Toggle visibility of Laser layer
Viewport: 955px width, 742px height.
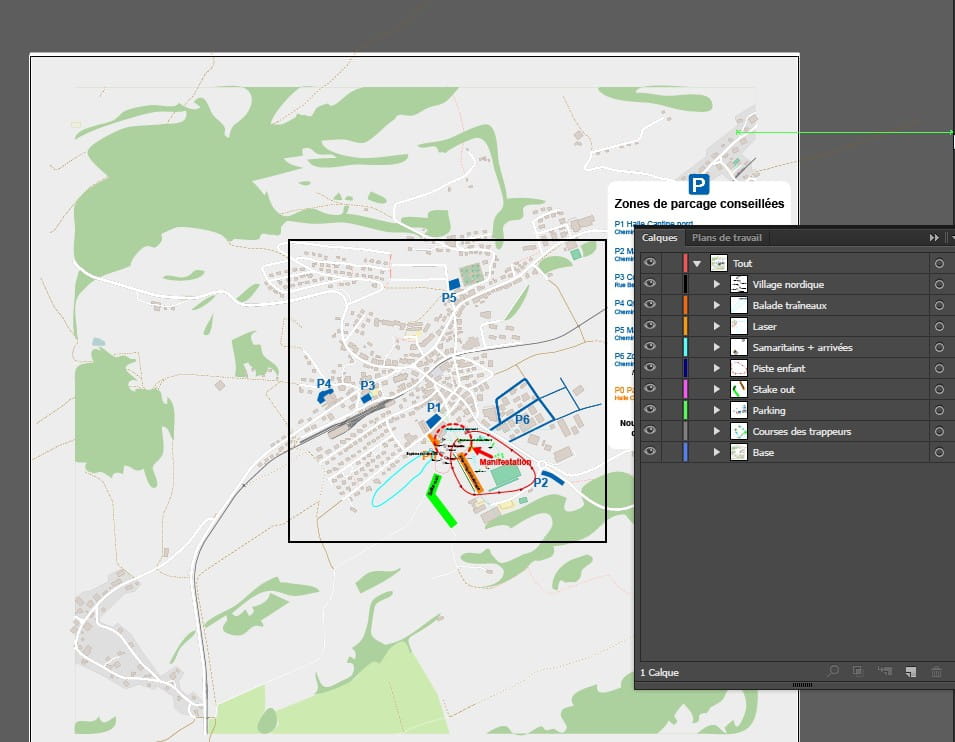point(650,327)
